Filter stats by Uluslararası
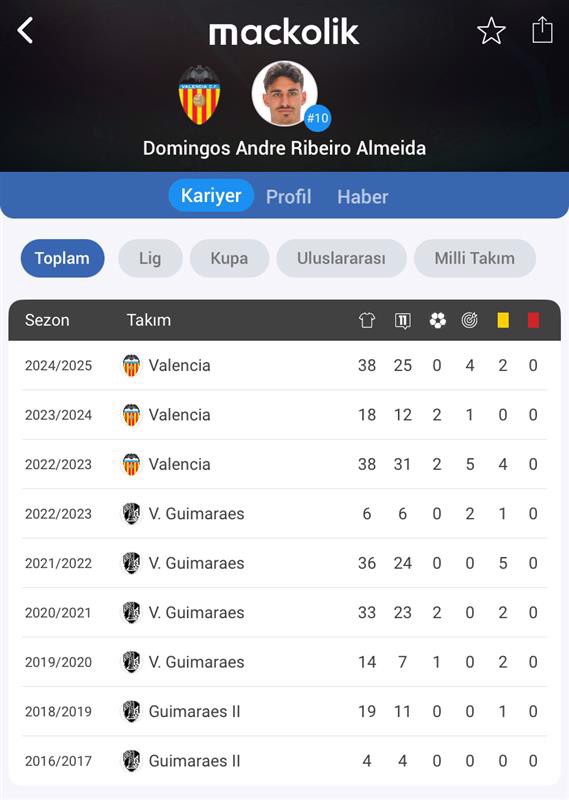The width and height of the screenshot is (569, 800). pyautogui.click(x=341, y=258)
